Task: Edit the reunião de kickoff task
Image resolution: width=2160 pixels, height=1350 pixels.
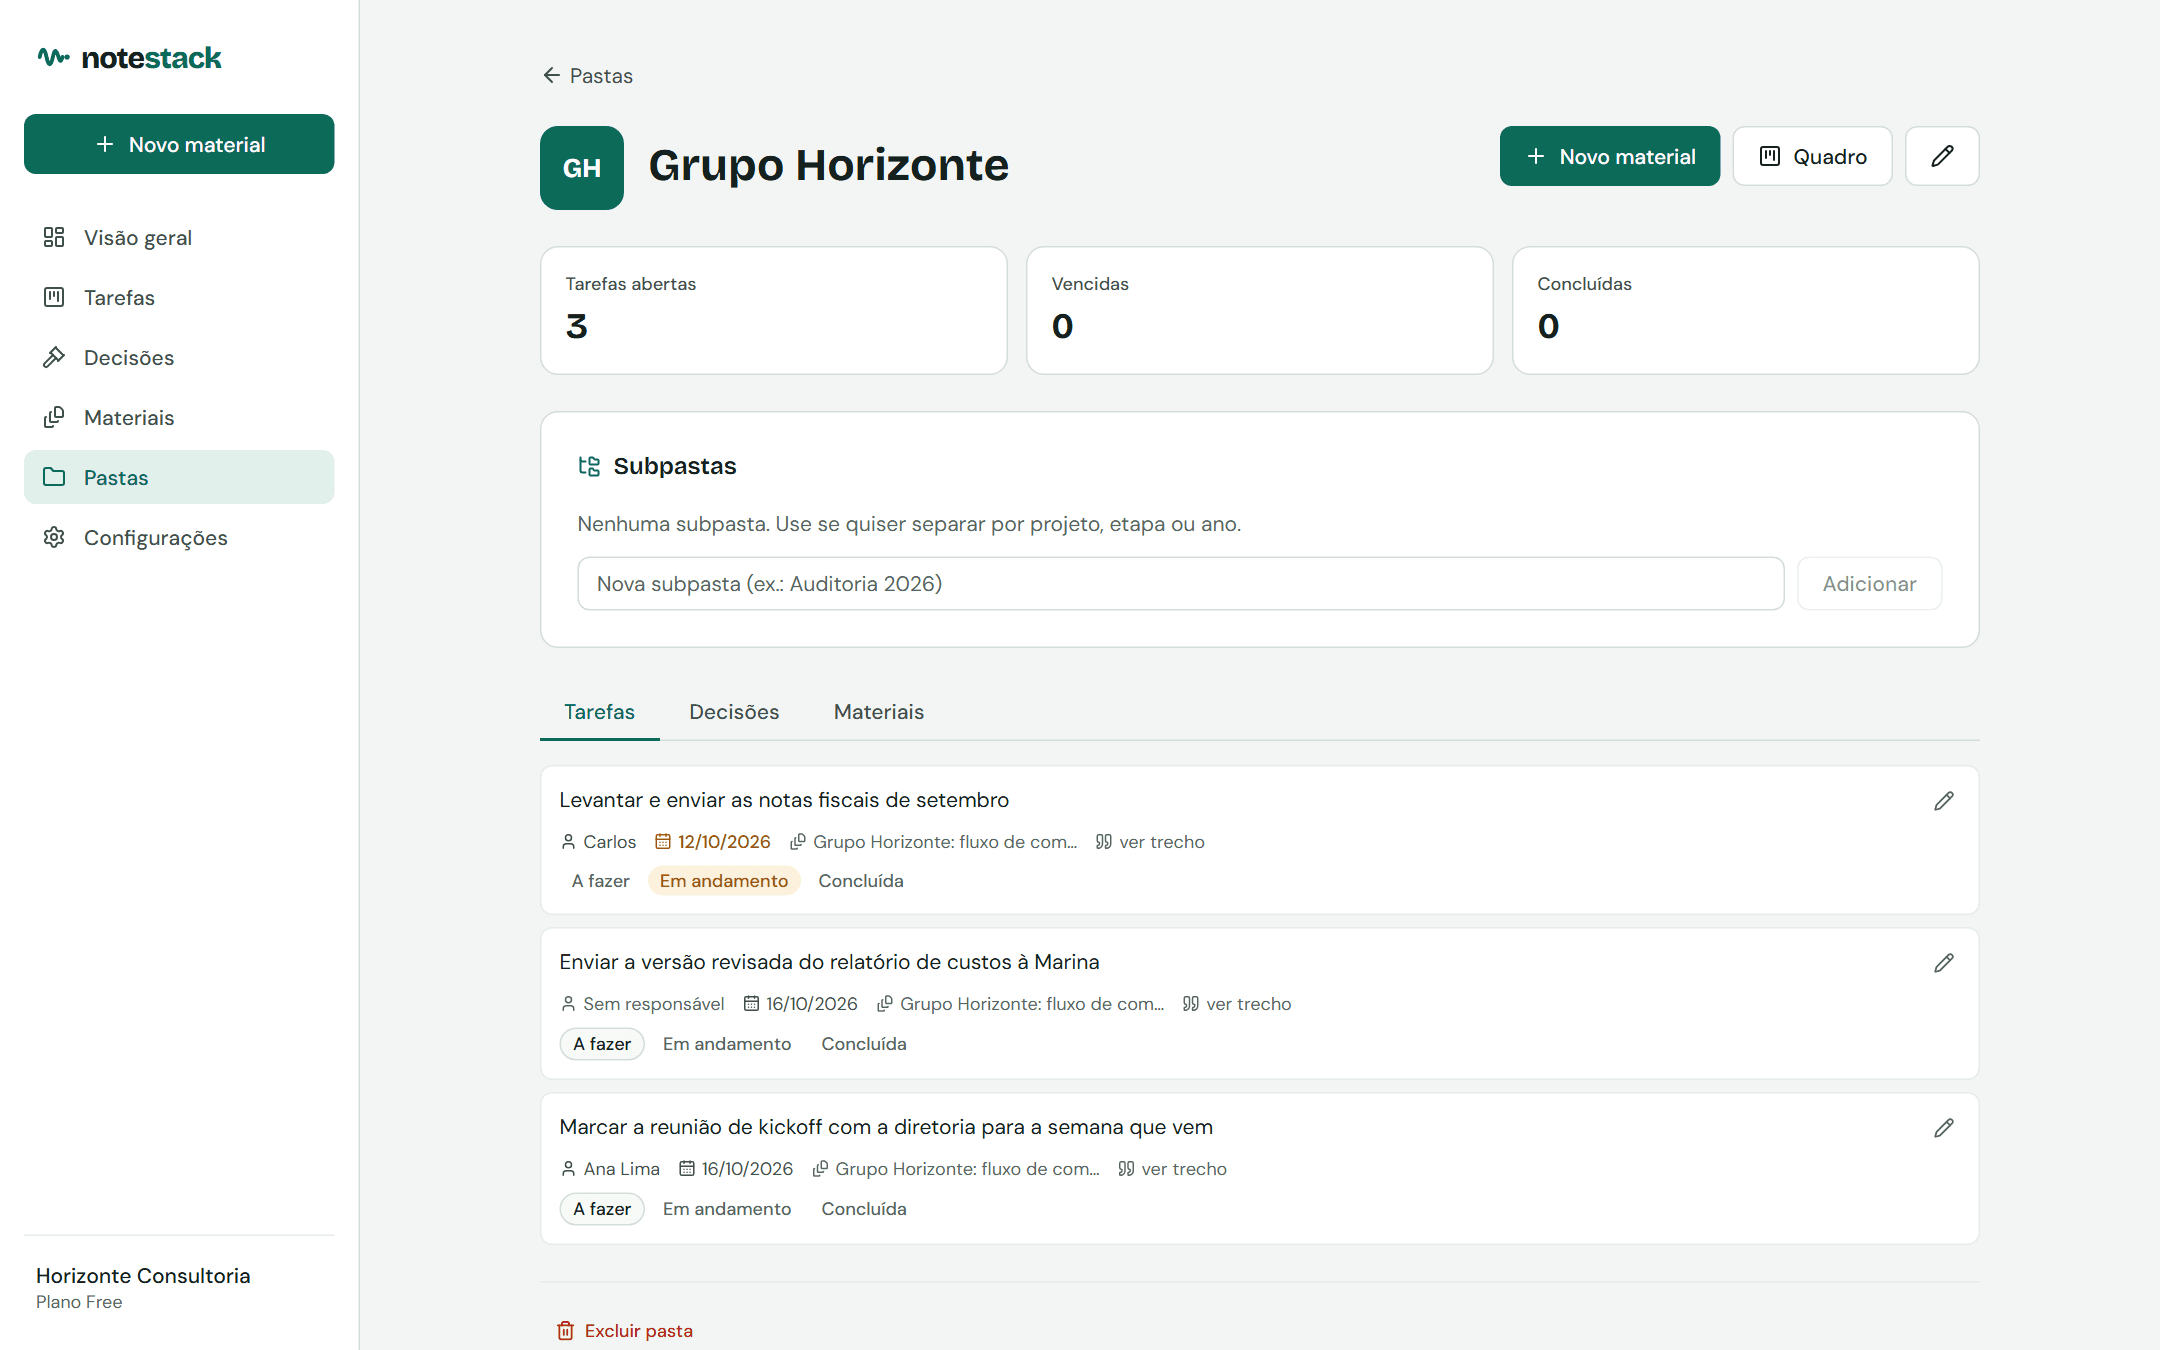Action: (x=1944, y=1128)
